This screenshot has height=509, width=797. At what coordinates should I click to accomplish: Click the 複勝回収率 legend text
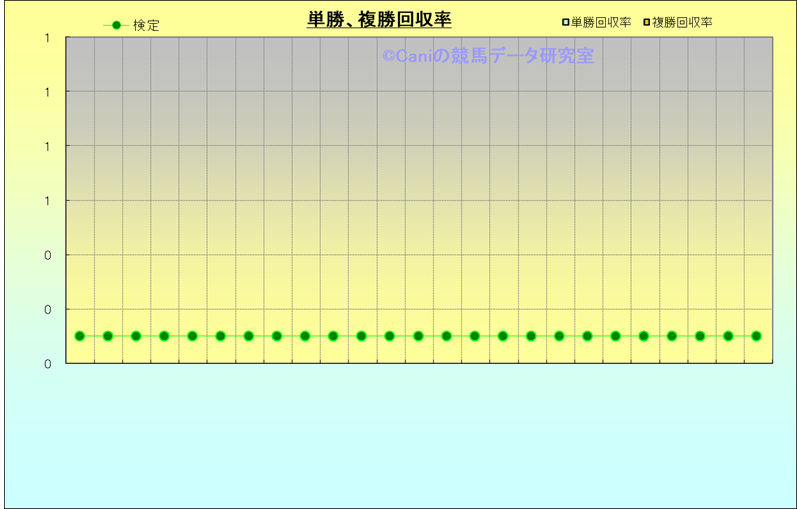click(682, 22)
